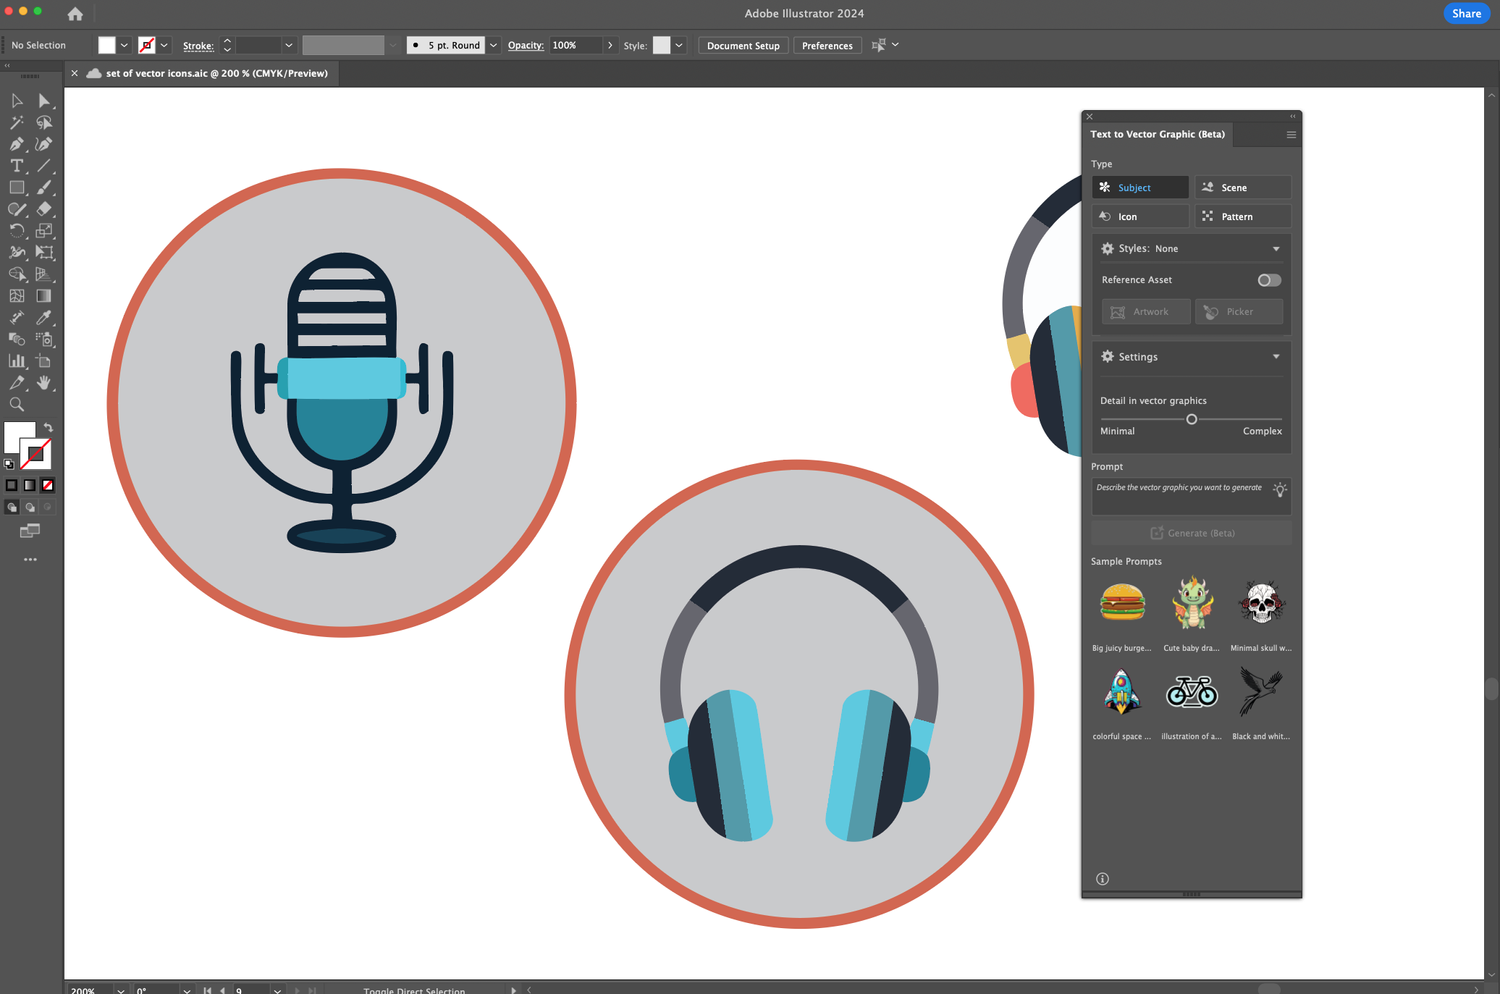The height and width of the screenshot is (994, 1500).
Task: Activate the Eyedropper tool
Action: click(x=44, y=317)
